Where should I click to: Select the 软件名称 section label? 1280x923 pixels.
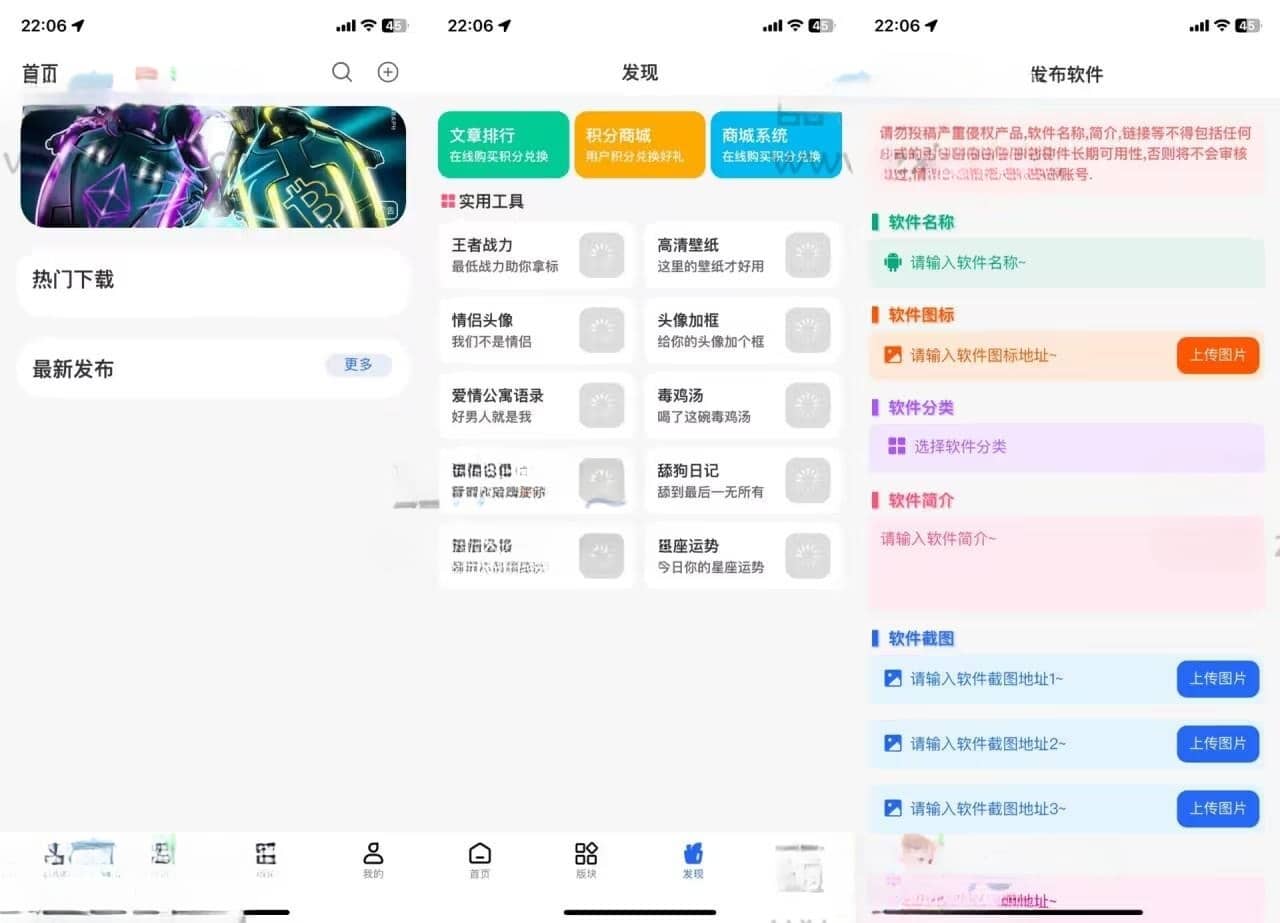point(921,222)
